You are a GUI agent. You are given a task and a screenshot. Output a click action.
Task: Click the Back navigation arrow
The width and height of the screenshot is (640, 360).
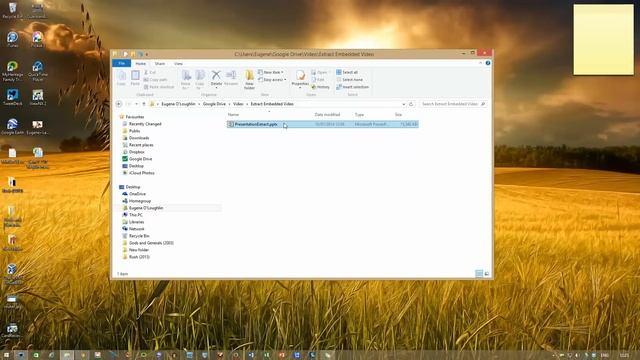pos(119,104)
